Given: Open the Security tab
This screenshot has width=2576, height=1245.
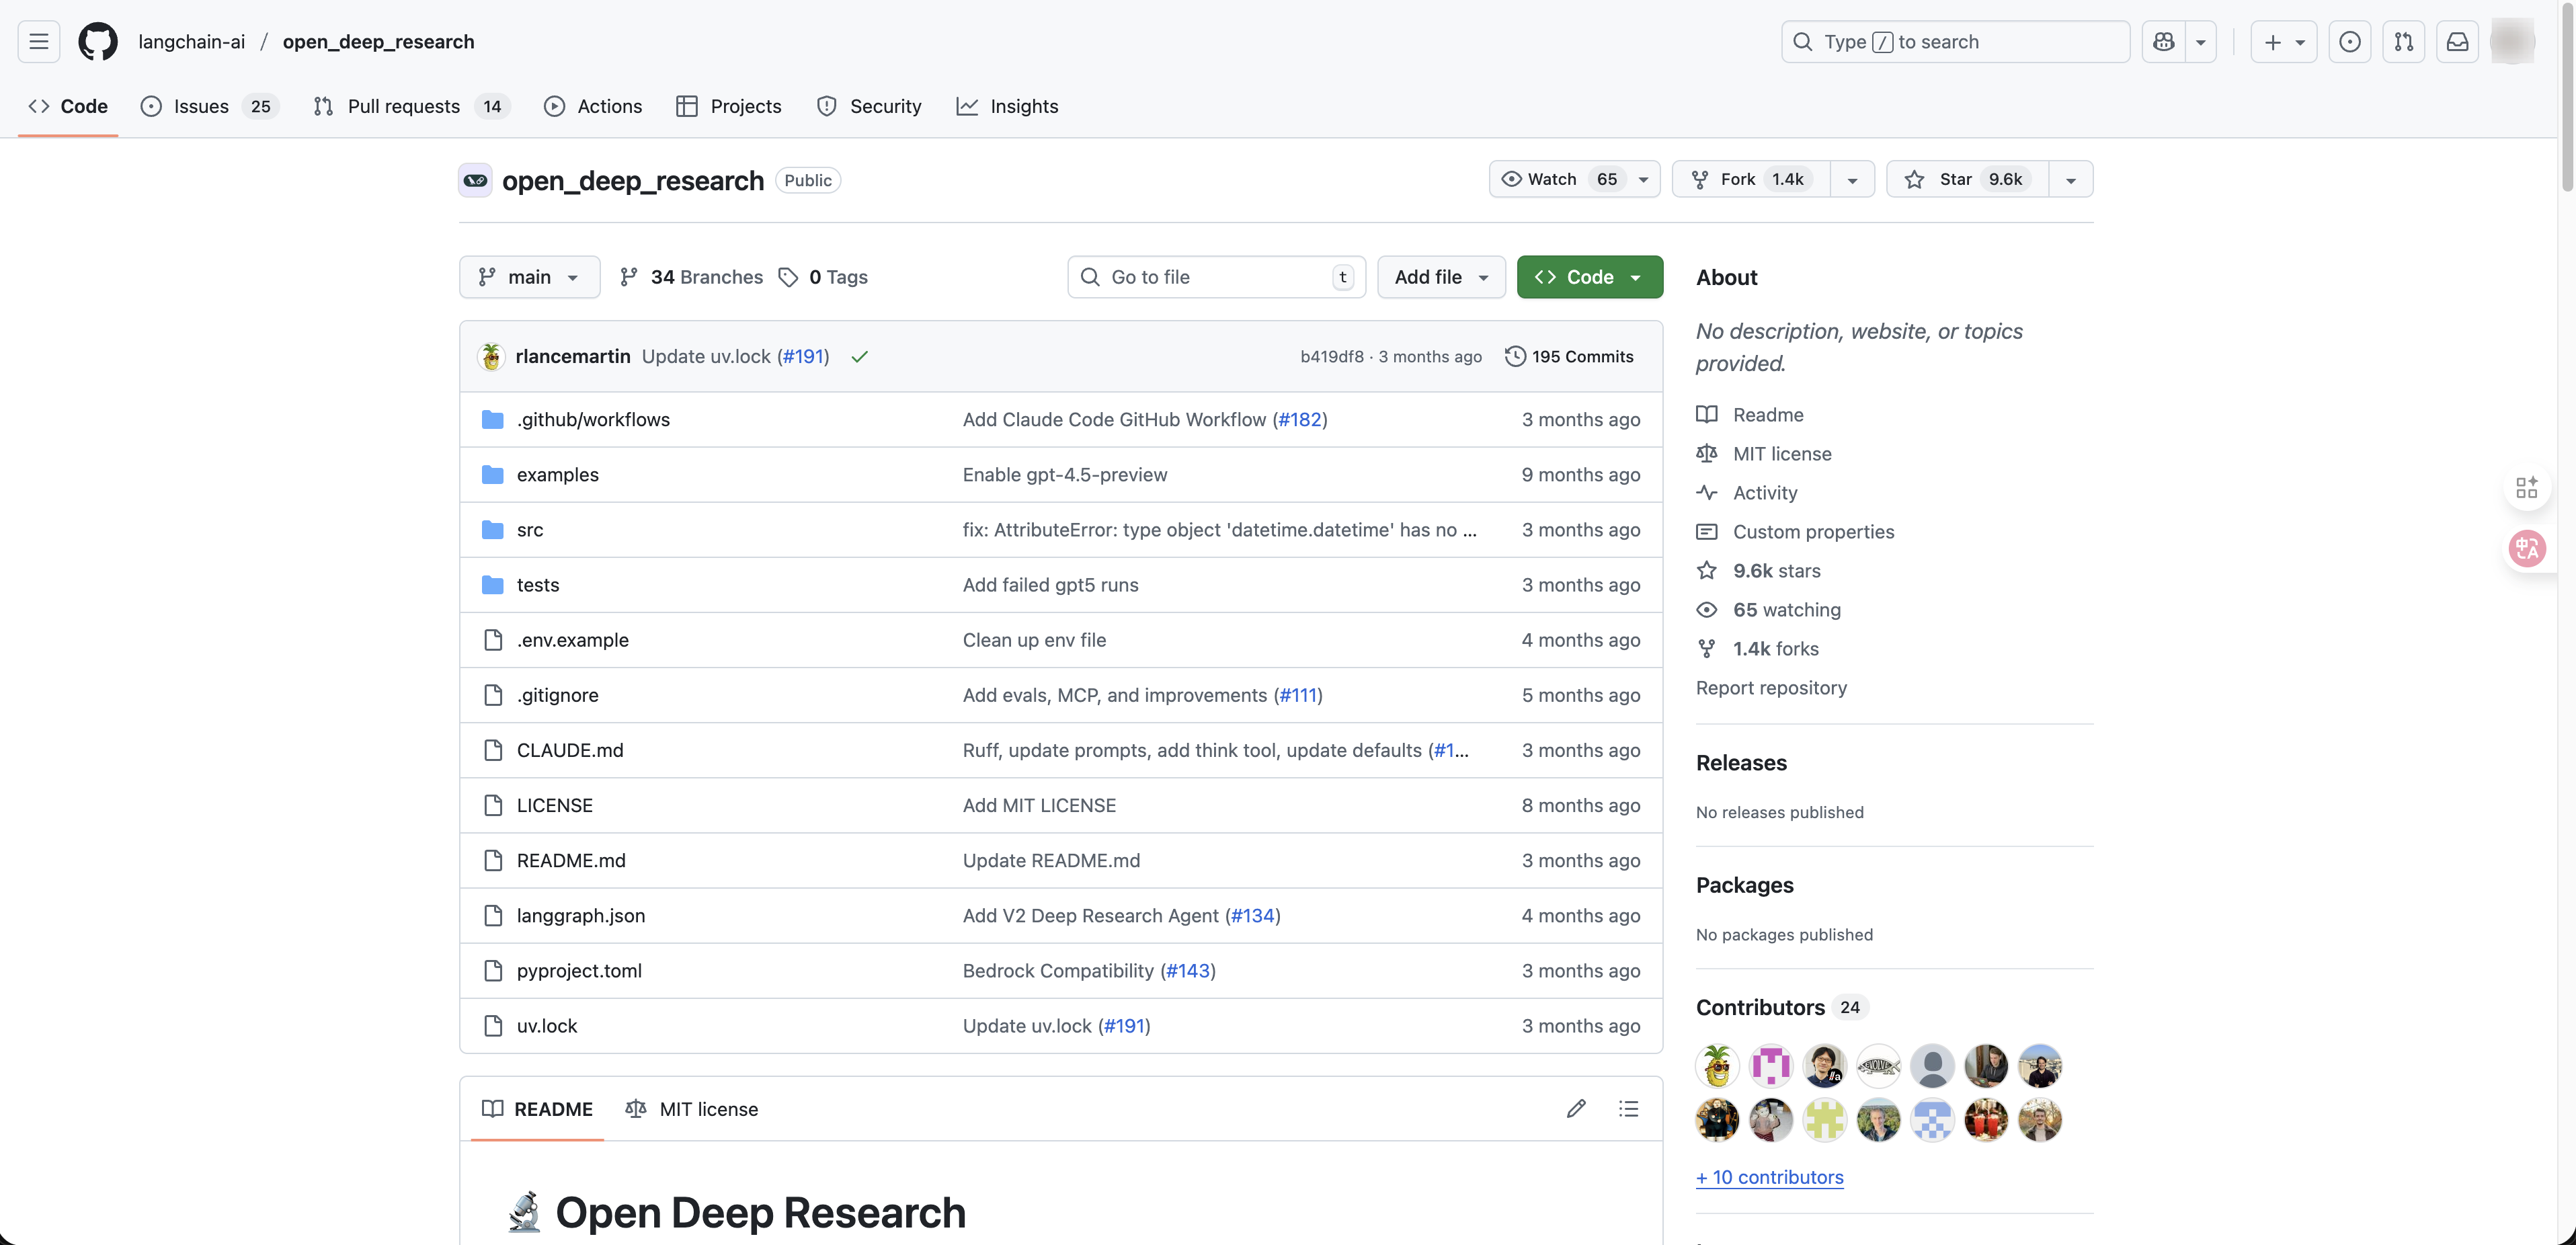Looking at the screenshot, I should pos(869,106).
